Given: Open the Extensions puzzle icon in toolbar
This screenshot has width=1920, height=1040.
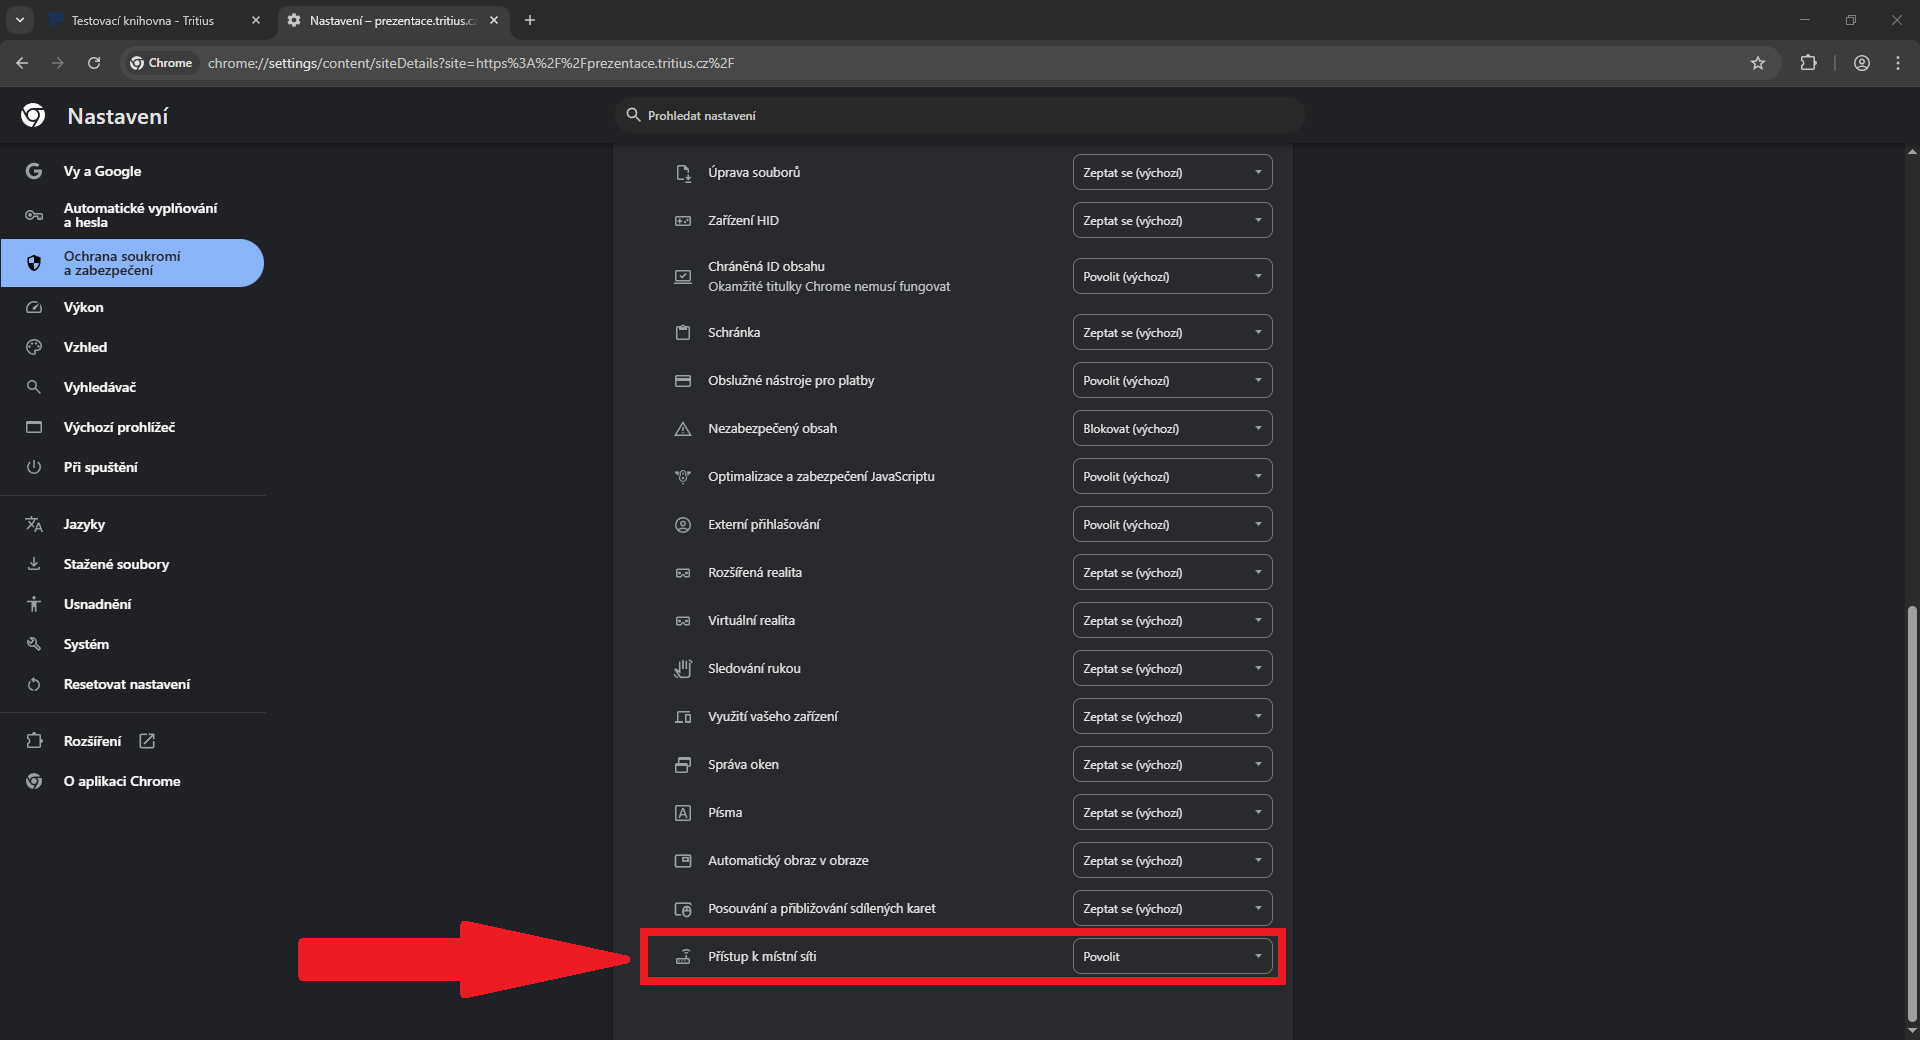Looking at the screenshot, I should [1808, 63].
